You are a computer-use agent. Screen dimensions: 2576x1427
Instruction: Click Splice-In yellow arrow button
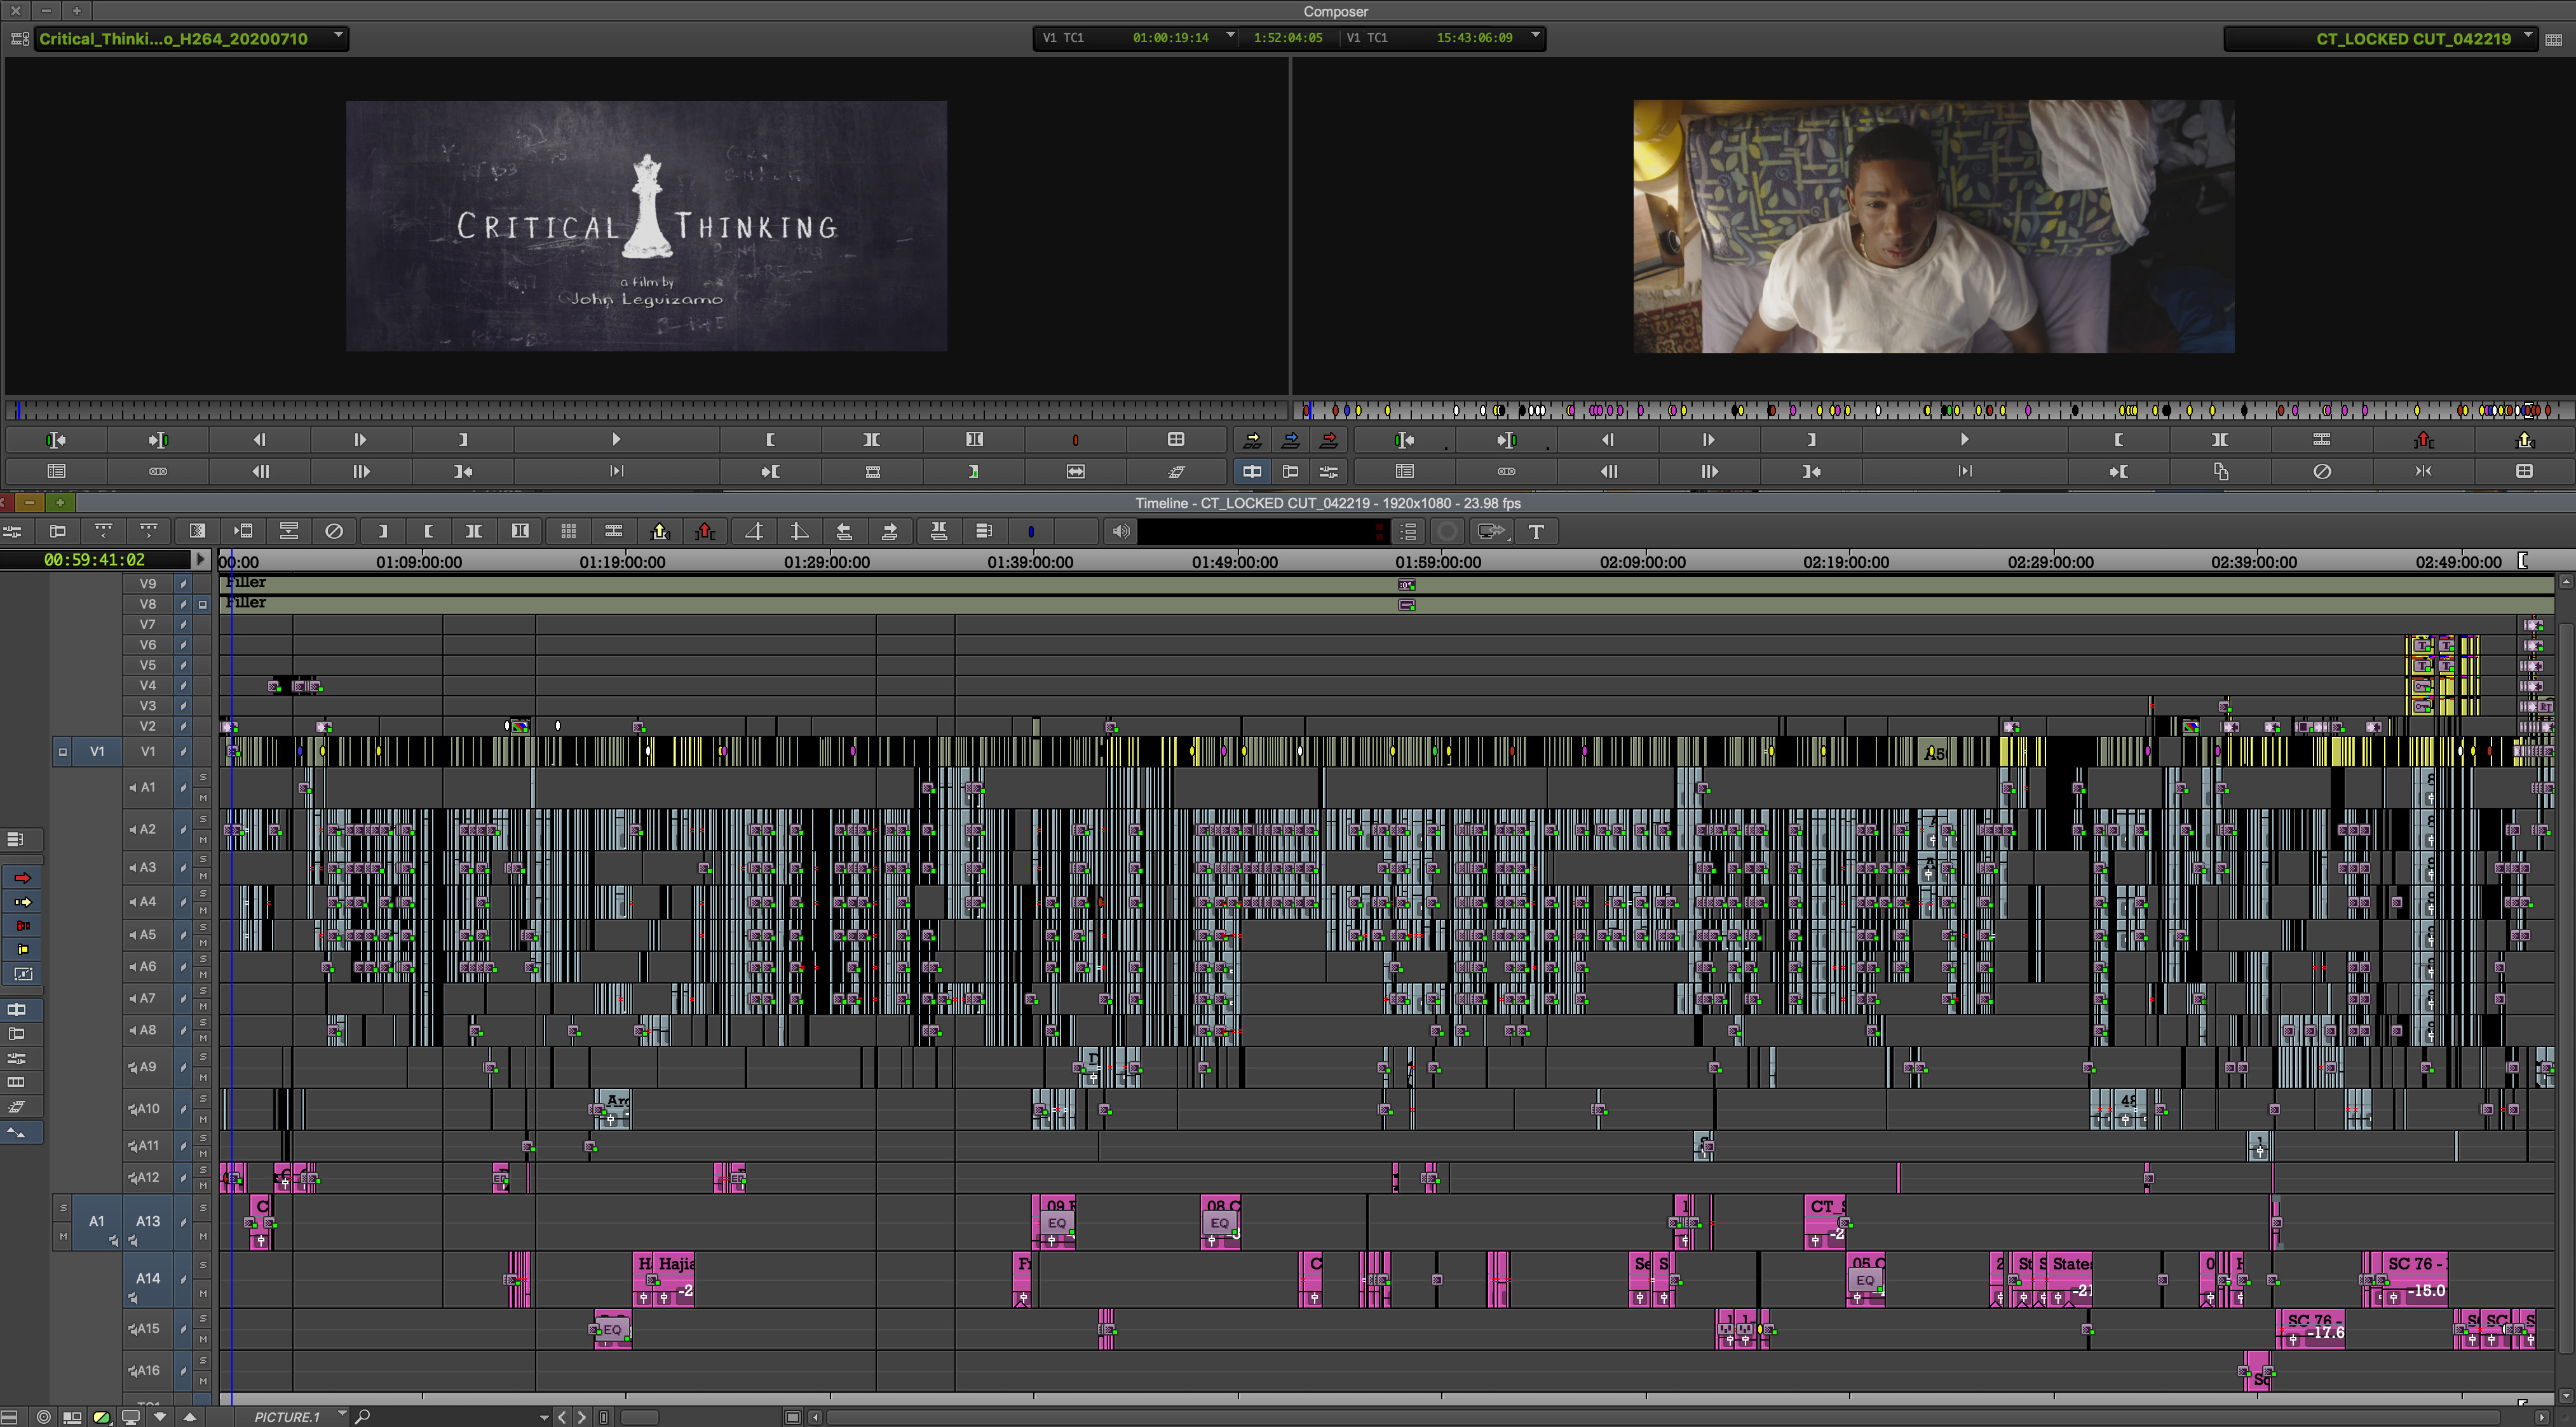pos(1252,440)
